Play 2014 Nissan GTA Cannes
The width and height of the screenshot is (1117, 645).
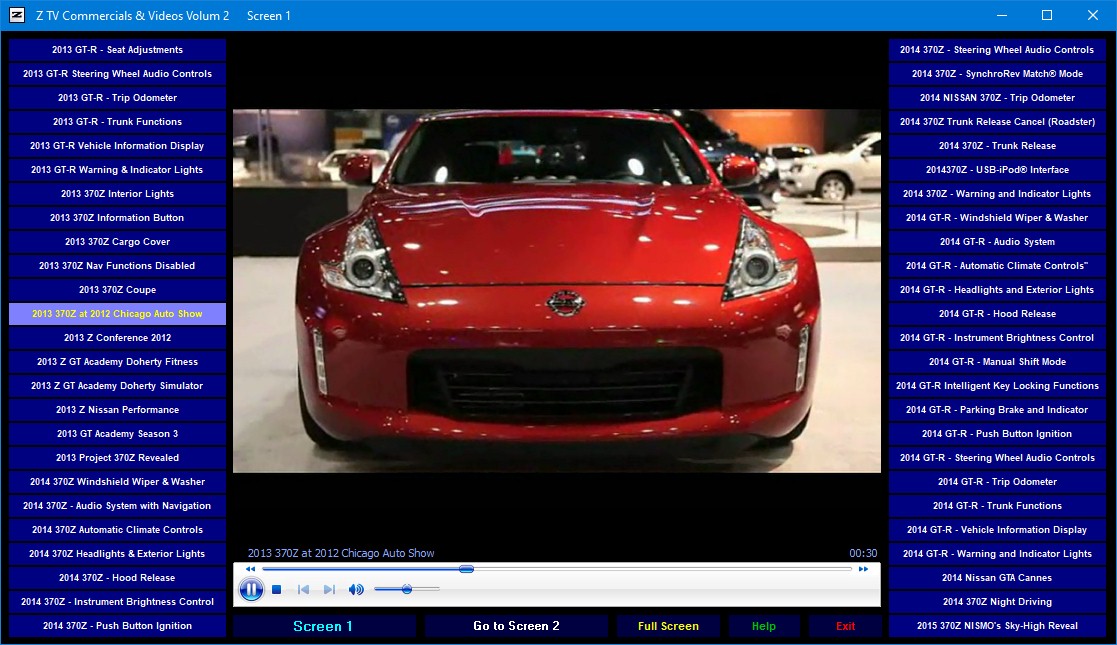click(997, 577)
